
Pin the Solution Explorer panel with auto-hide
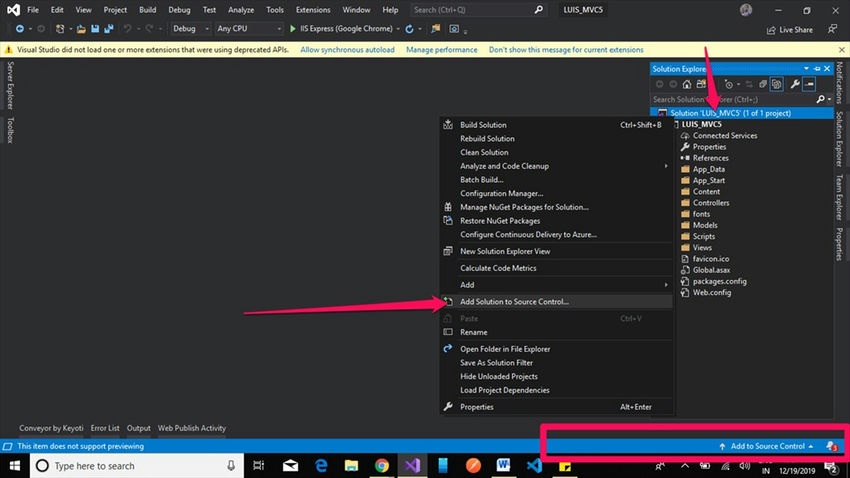(x=817, y=69)
